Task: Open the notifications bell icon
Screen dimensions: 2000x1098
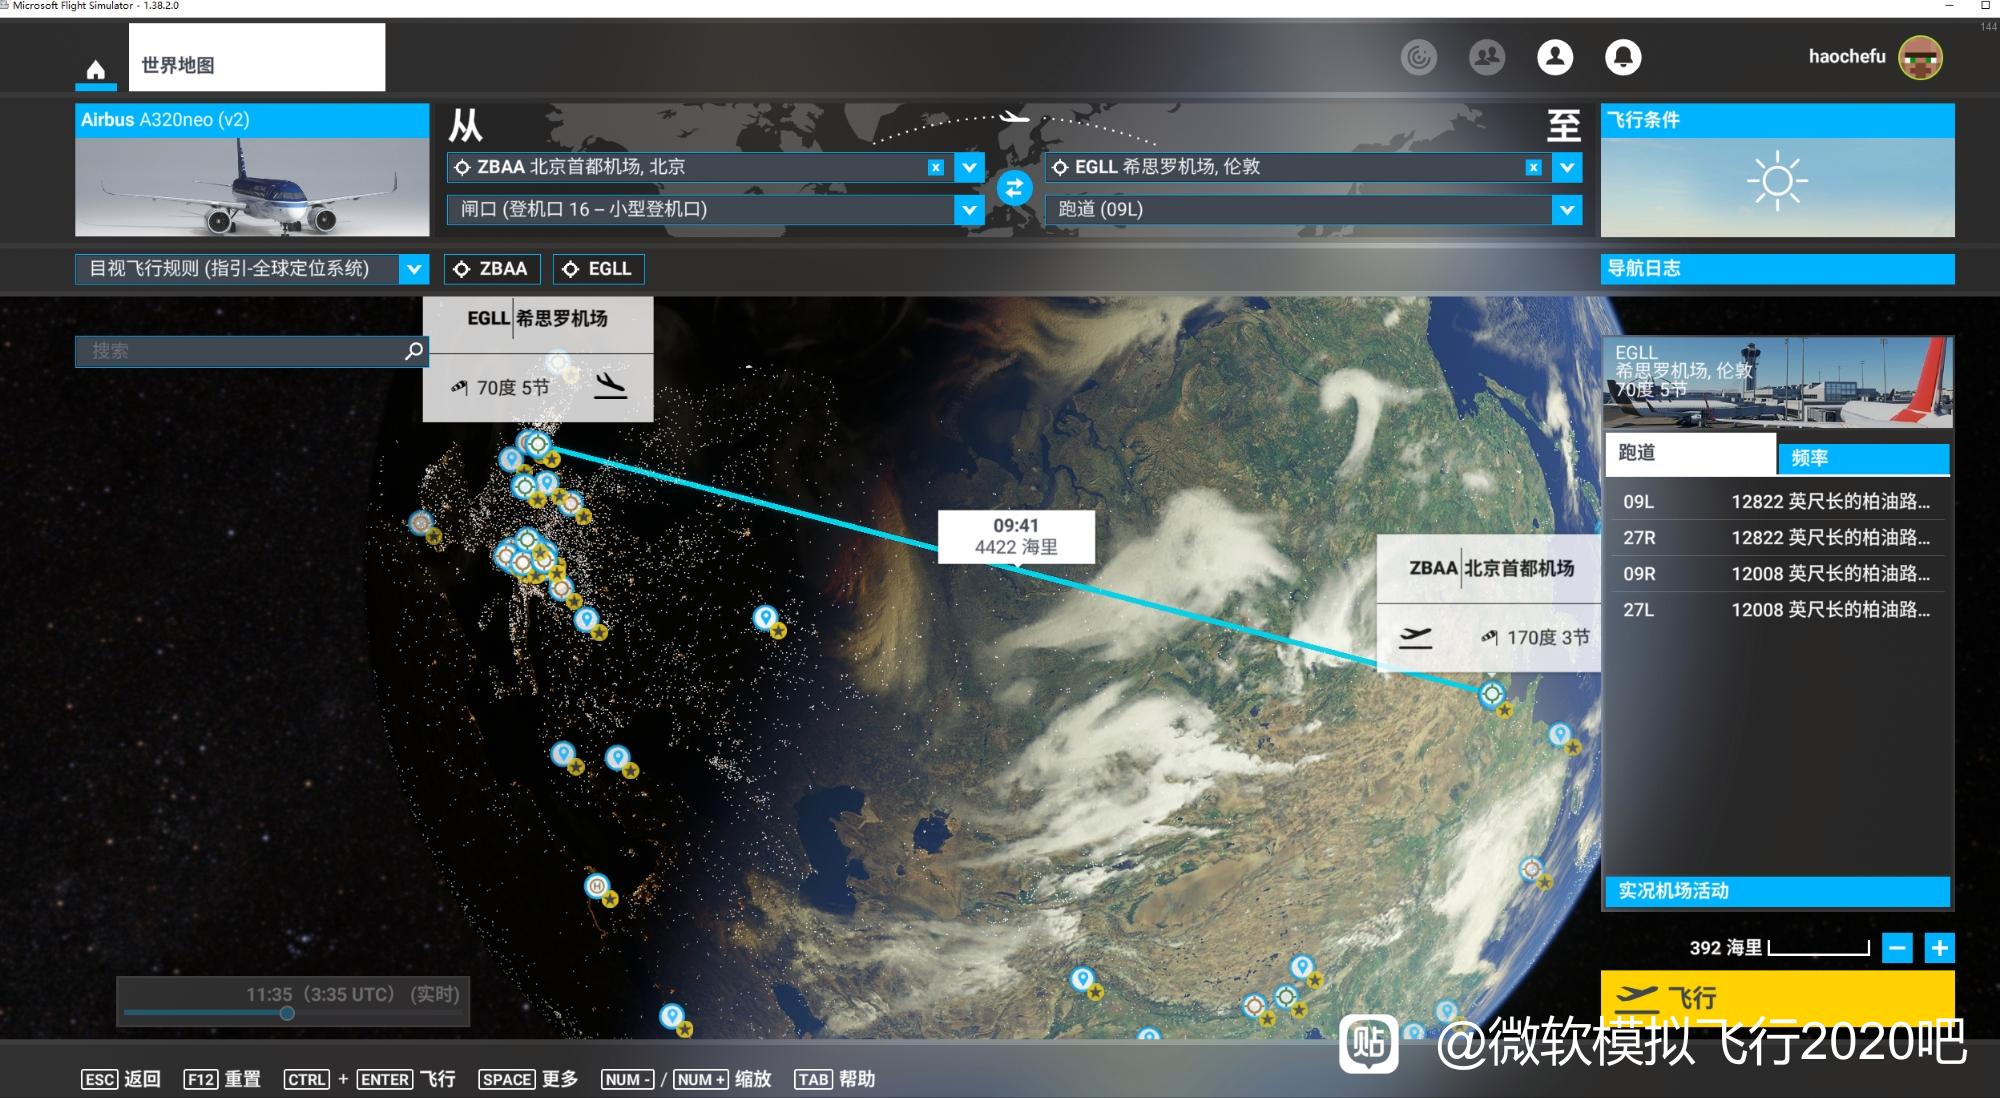Action: pos(1623,57)
